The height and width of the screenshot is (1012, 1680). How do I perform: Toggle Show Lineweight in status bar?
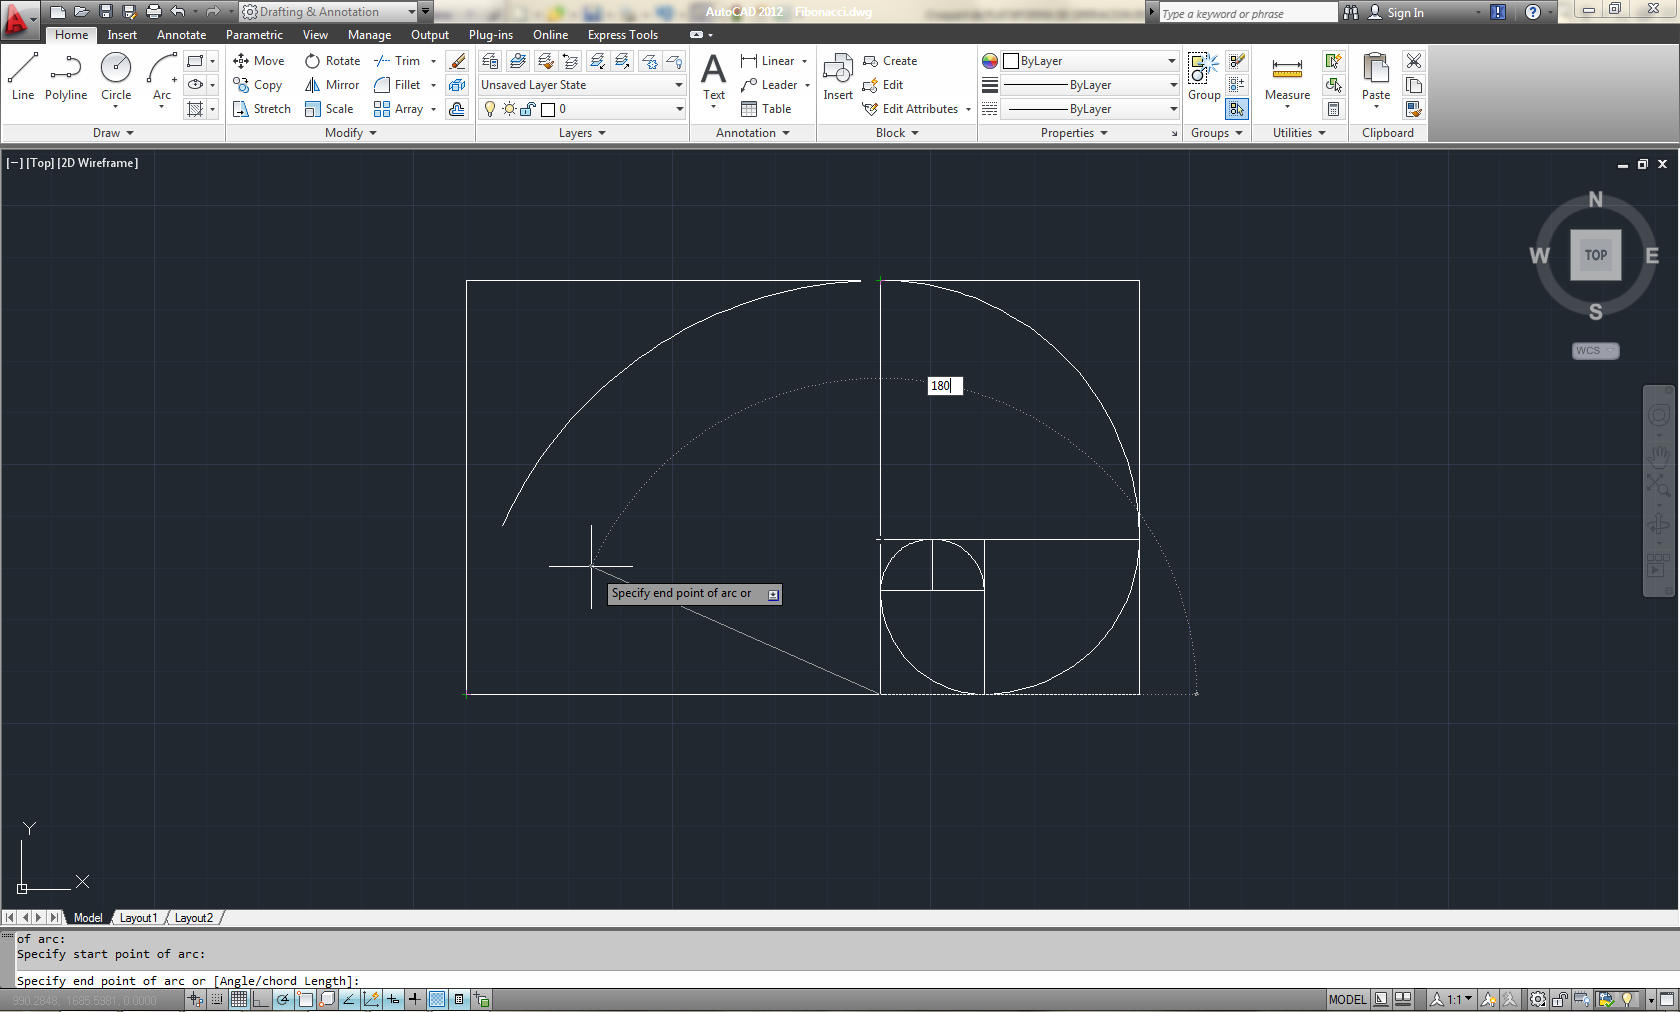click(415, 999)
